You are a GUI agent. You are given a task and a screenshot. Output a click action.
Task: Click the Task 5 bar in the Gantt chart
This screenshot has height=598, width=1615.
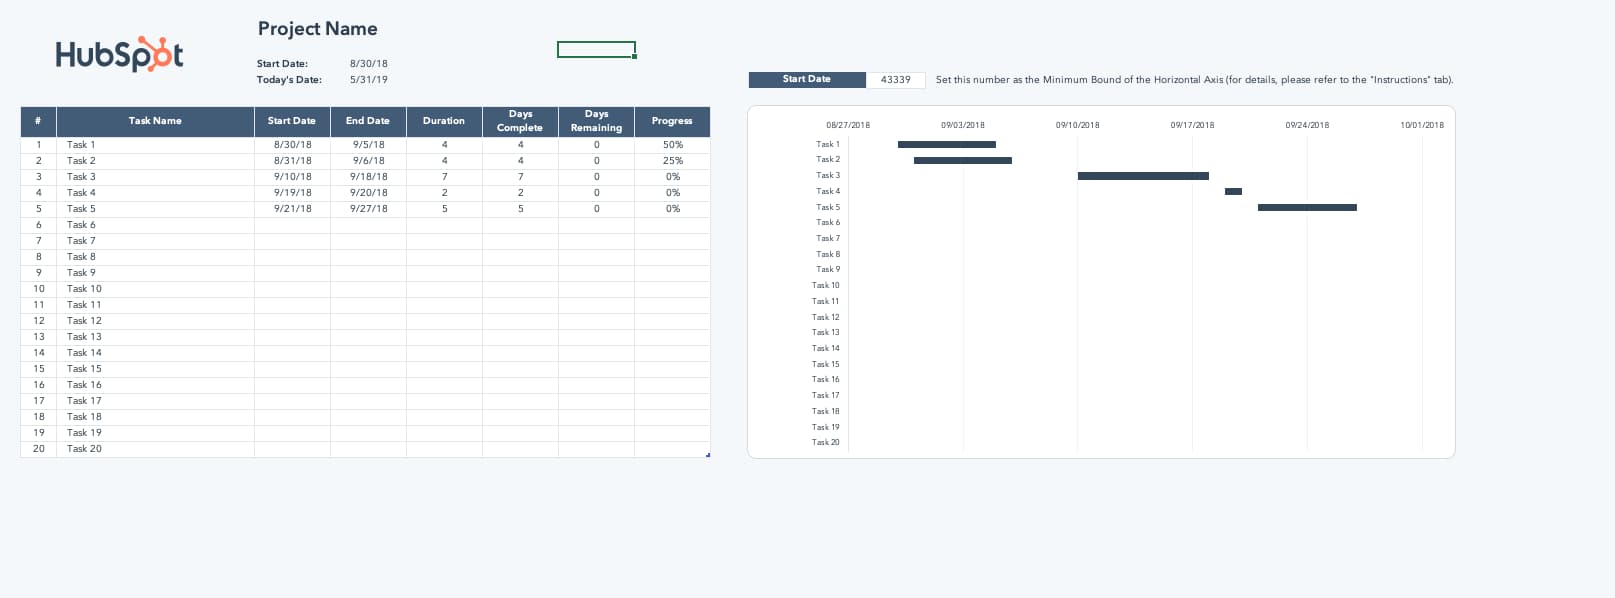pyautogui.click(x=1306, y=207)
